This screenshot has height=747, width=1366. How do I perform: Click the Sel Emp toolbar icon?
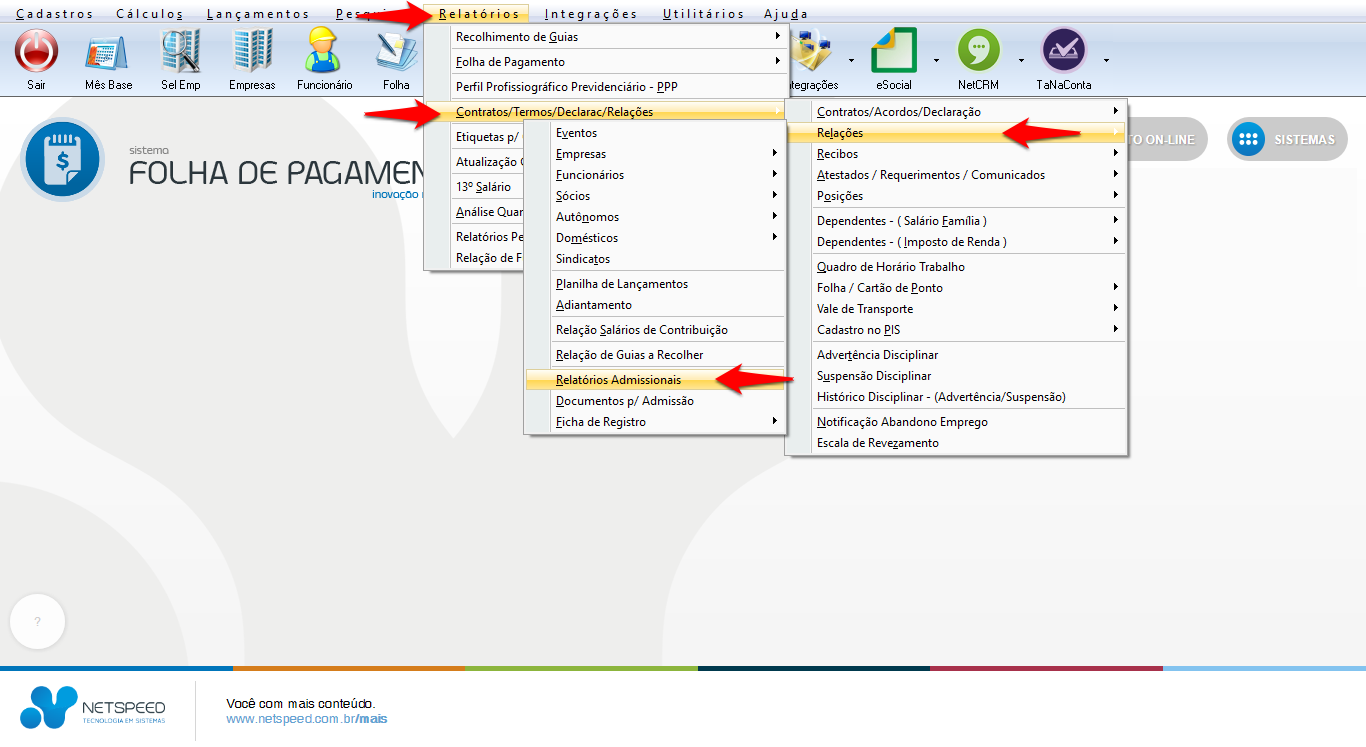click(x=181, y=52)
